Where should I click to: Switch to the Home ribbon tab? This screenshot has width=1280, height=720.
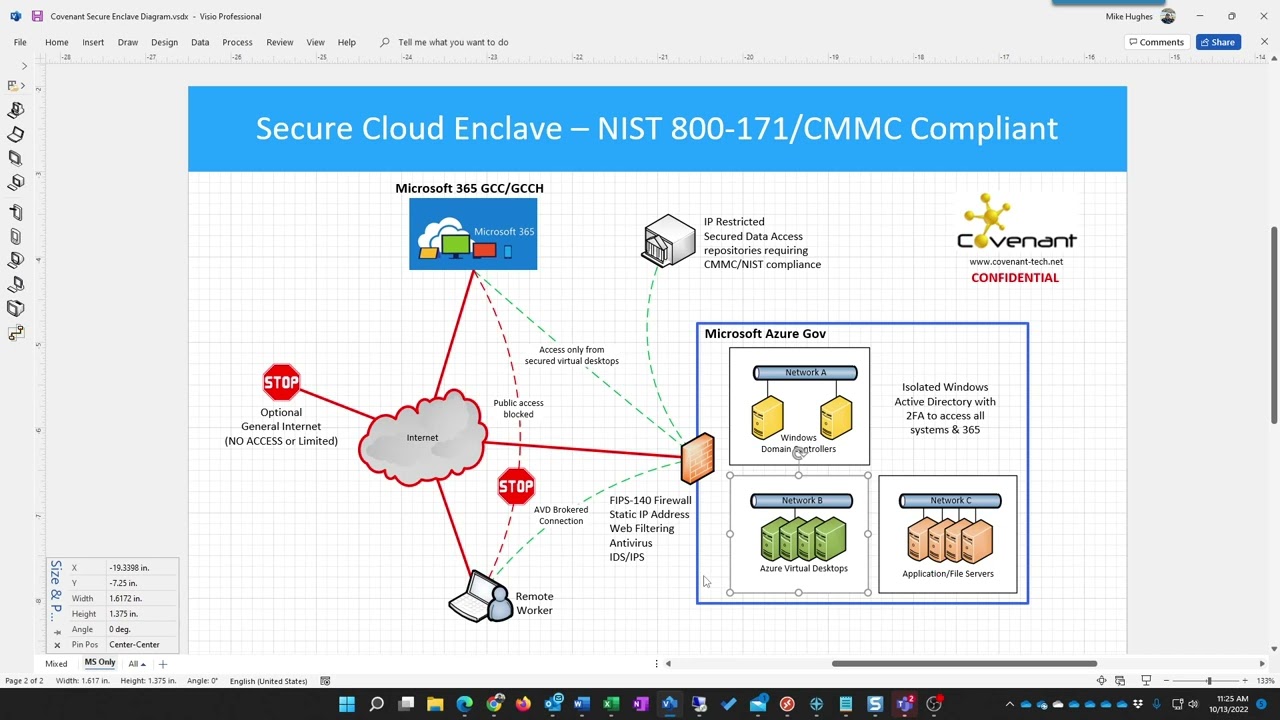[57, 42]
